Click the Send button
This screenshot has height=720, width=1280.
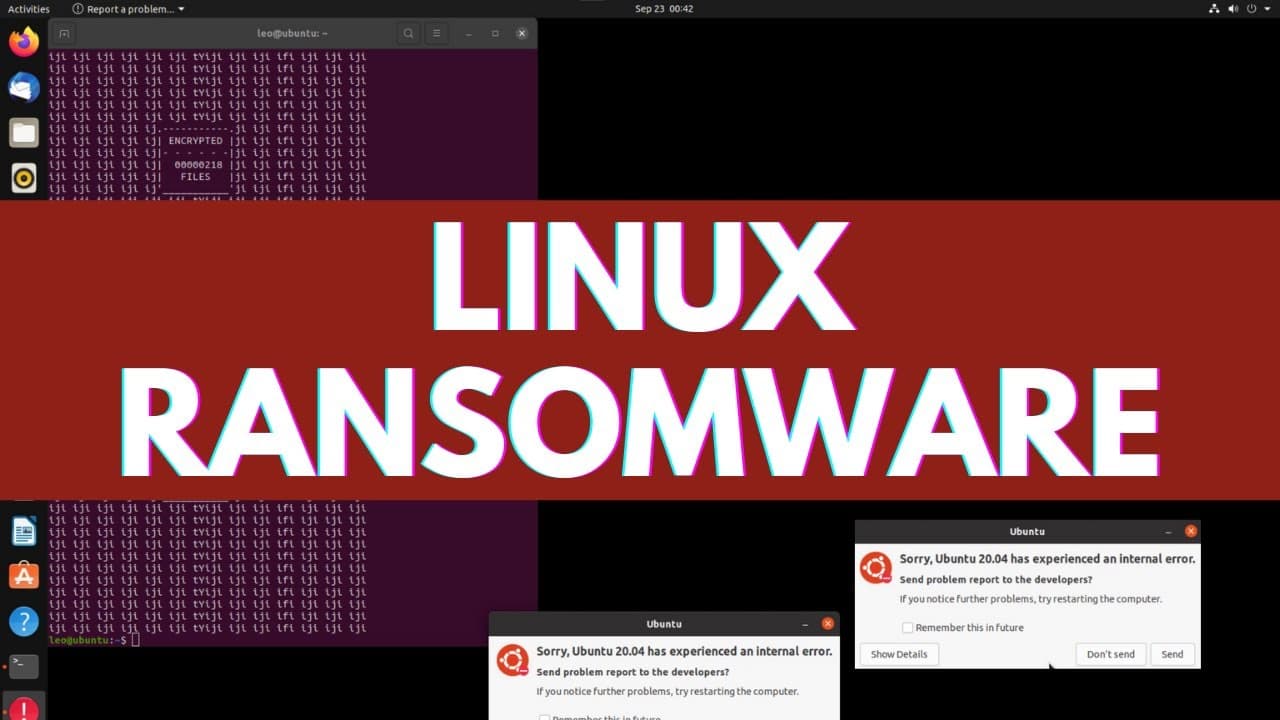tap(1172, 654)
